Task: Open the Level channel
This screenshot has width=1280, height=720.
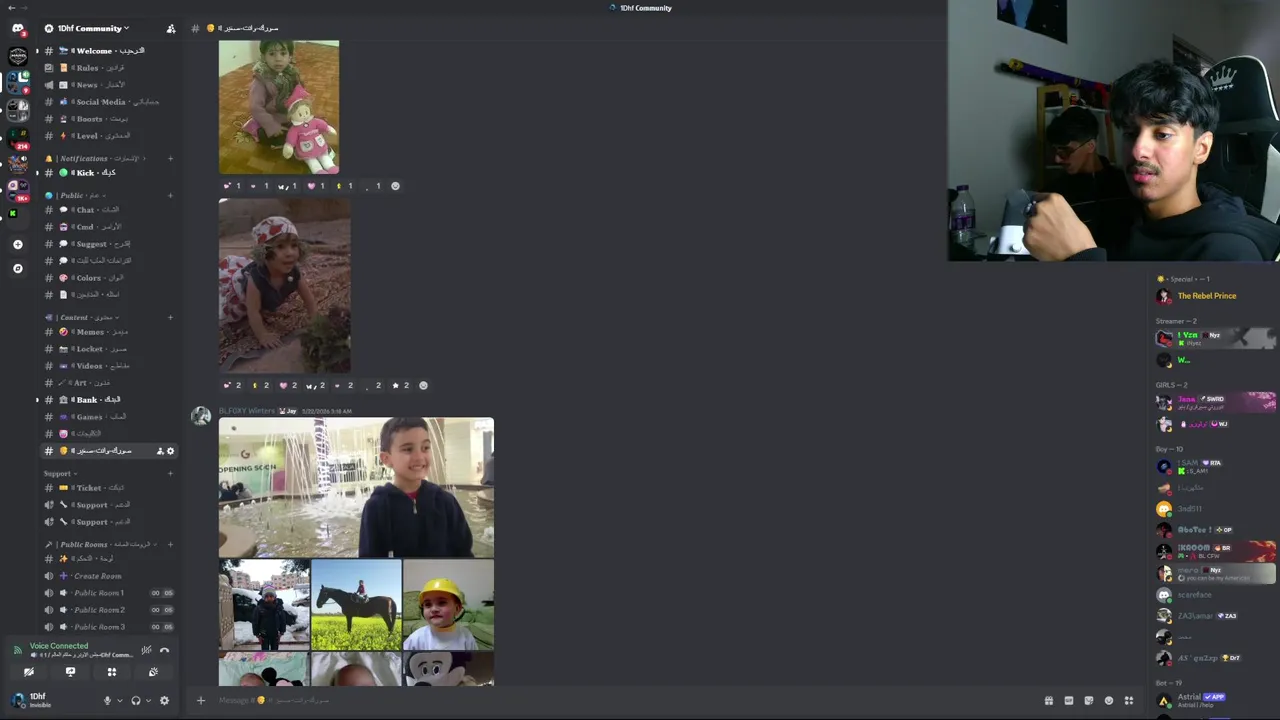Action: pos(109,136)
